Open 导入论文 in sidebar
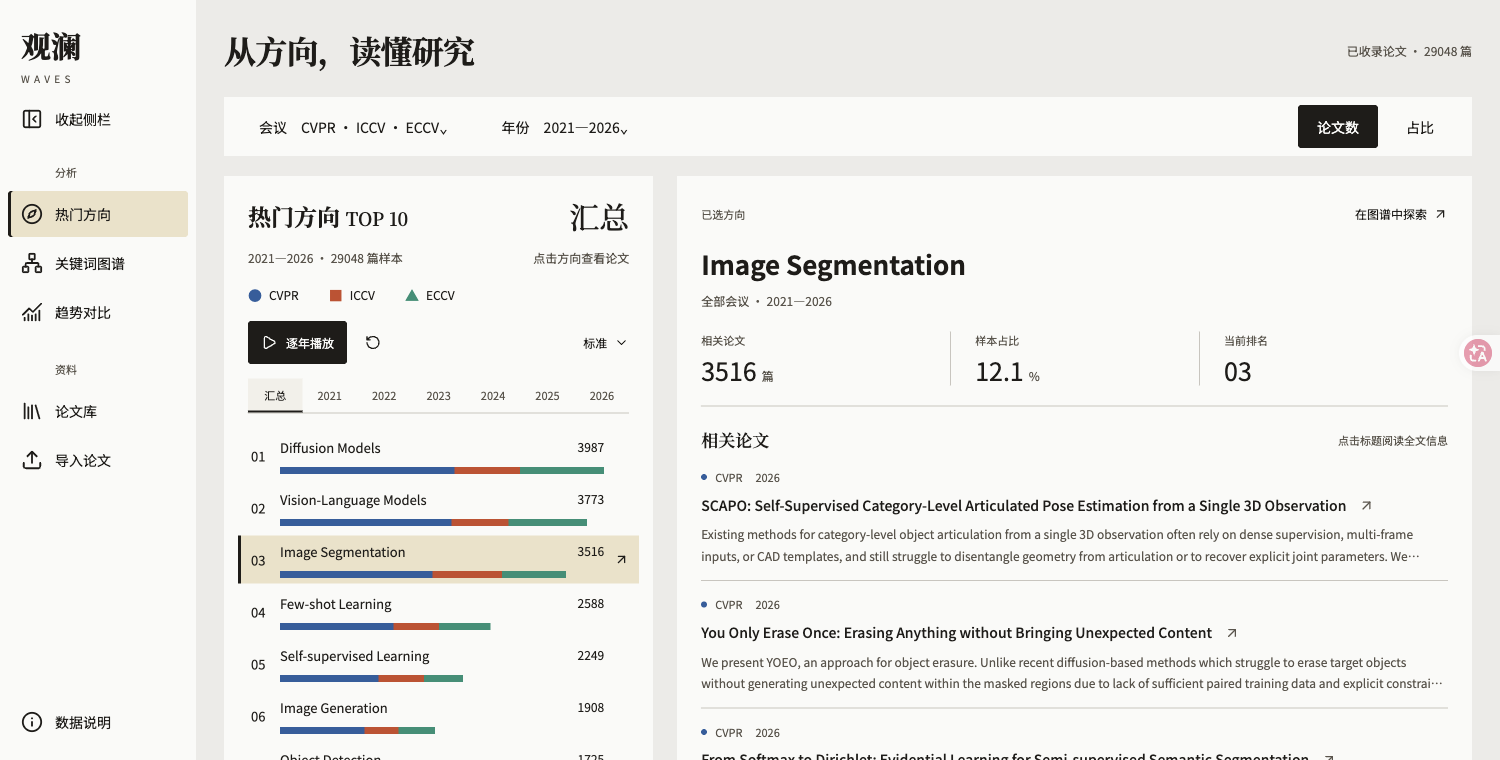Image resolution: width=1500 pixels, height=760 pixels. 98,460
